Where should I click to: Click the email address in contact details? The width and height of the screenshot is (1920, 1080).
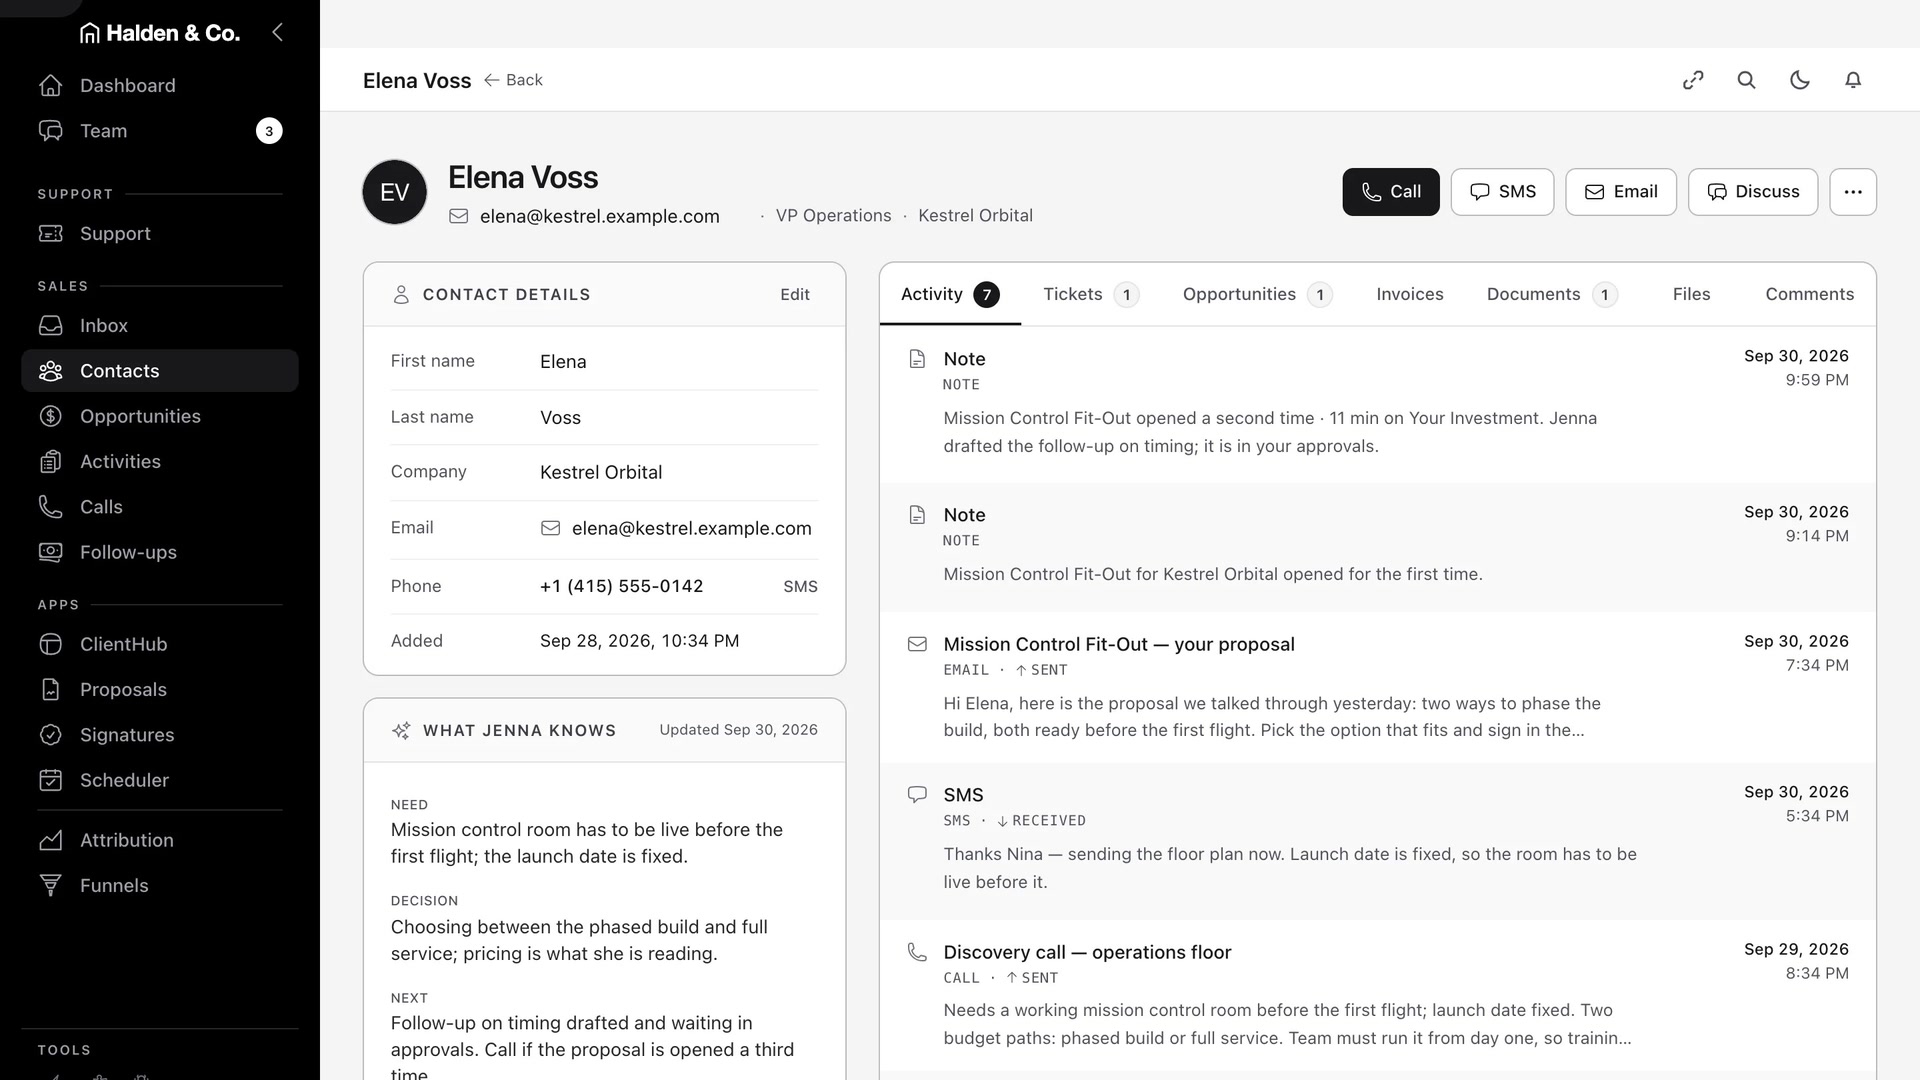coord(692,528)
